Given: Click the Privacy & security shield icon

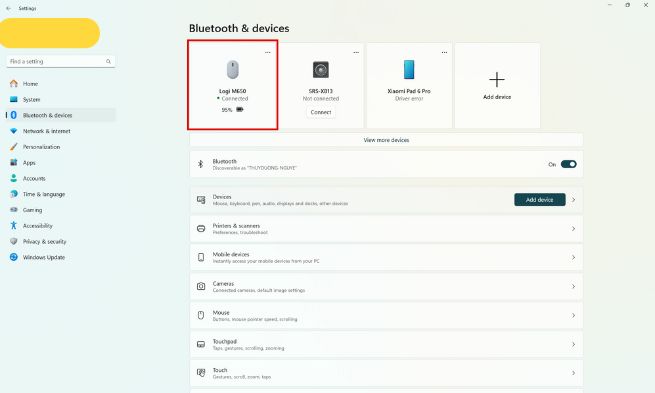Looking at the screenshot, I should pos(14,241).
